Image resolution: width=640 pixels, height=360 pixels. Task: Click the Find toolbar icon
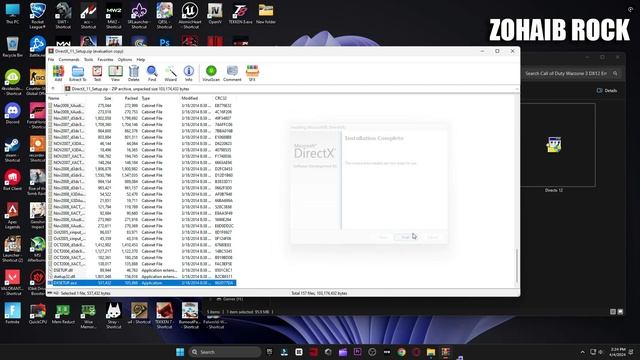pos(152,73)
